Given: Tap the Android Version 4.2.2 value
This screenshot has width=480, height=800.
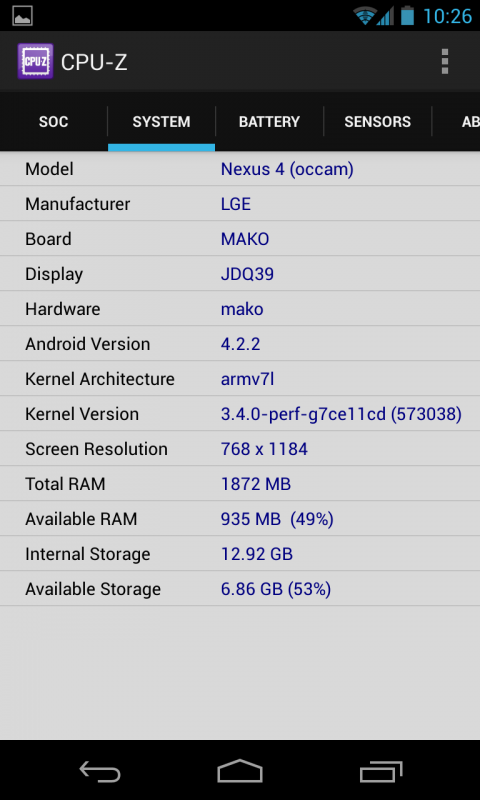Looking at the screenshot, I should [x=240, y=344].
